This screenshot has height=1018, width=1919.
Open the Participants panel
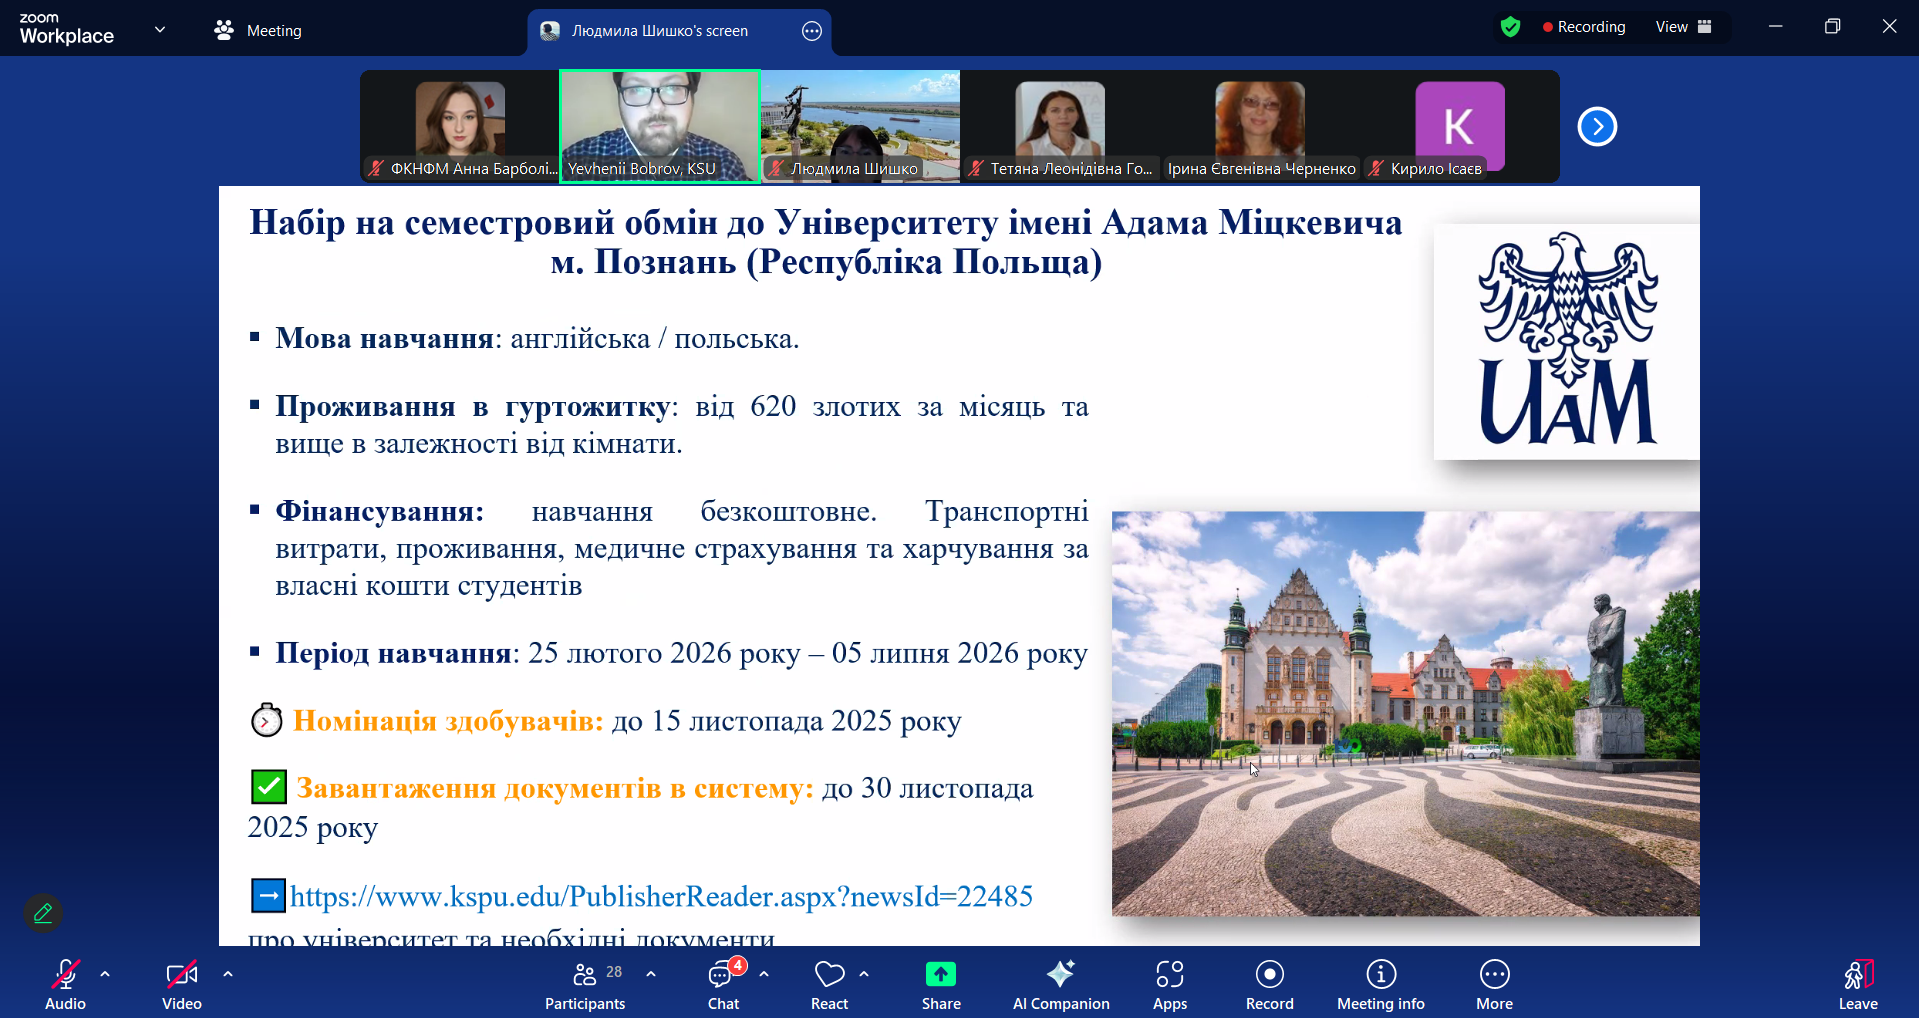(x=585, y=983)
